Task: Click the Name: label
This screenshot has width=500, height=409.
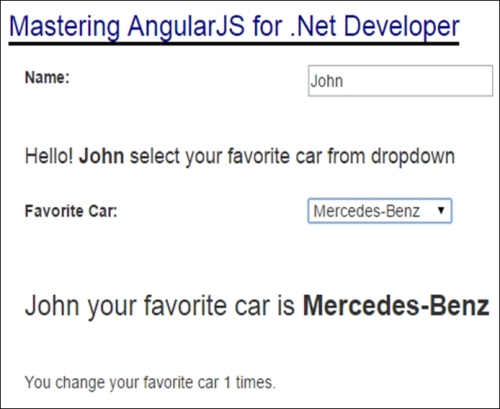Action: (x=47, y=77)
